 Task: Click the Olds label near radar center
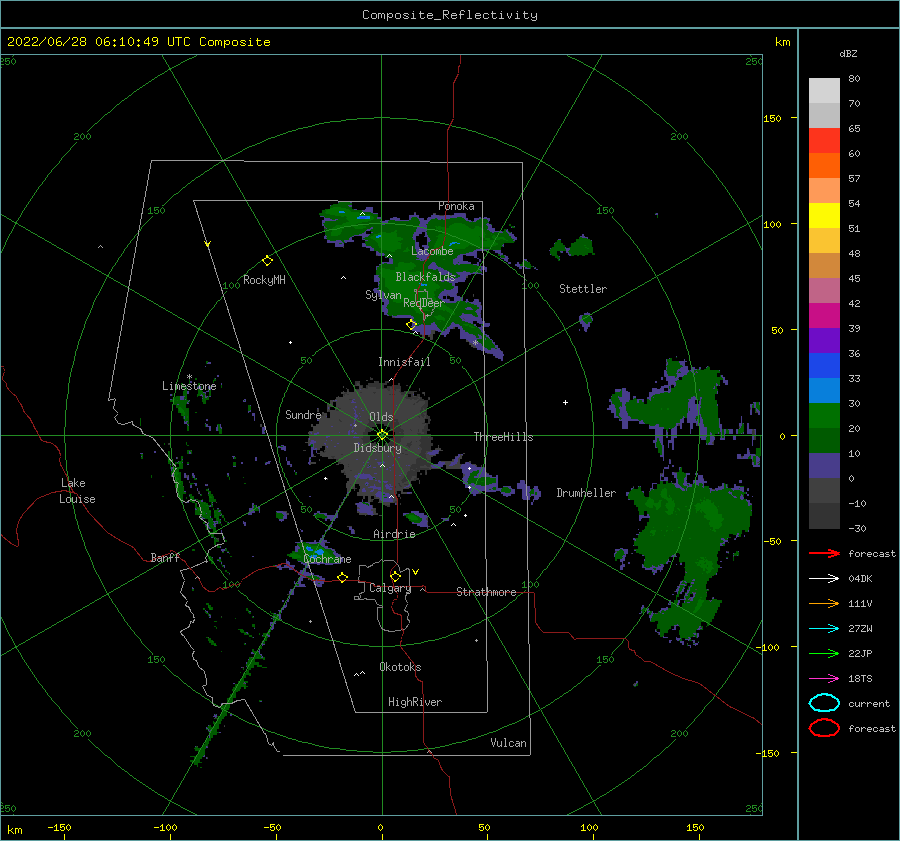tap(381, 417)
